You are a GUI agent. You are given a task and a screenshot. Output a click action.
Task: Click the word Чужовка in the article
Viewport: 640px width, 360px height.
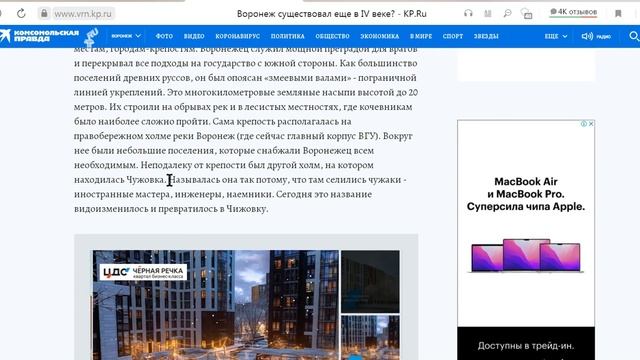145,180
